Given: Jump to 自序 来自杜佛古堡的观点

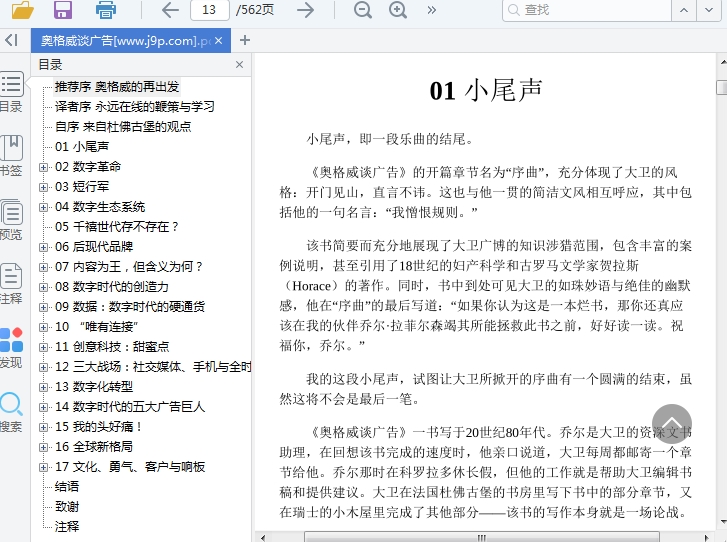Looking at the screenshot, I should click(123, 127).
